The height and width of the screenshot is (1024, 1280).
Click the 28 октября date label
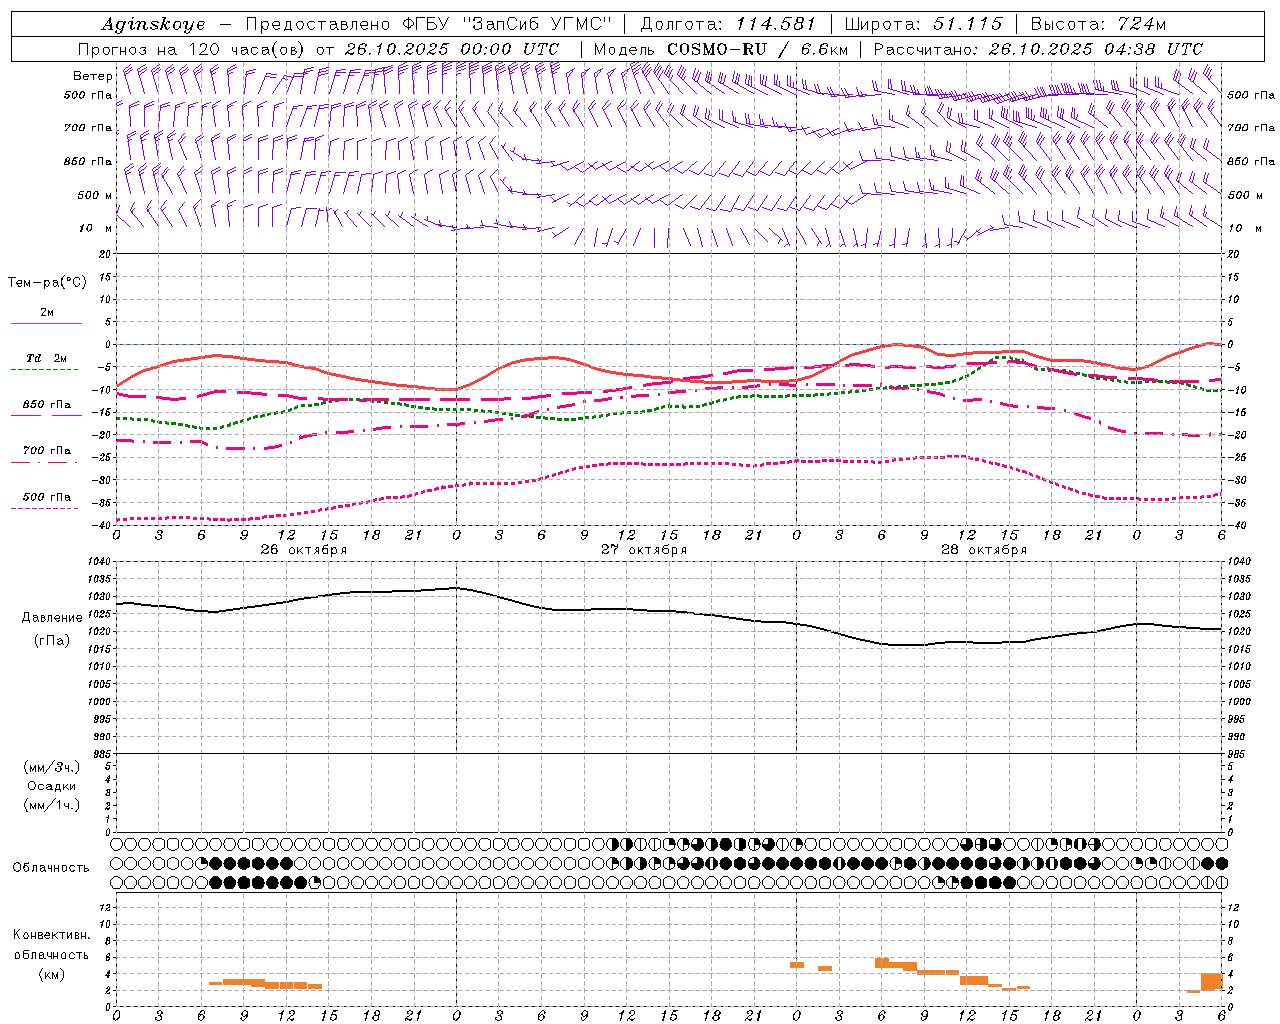click(984, 550)
